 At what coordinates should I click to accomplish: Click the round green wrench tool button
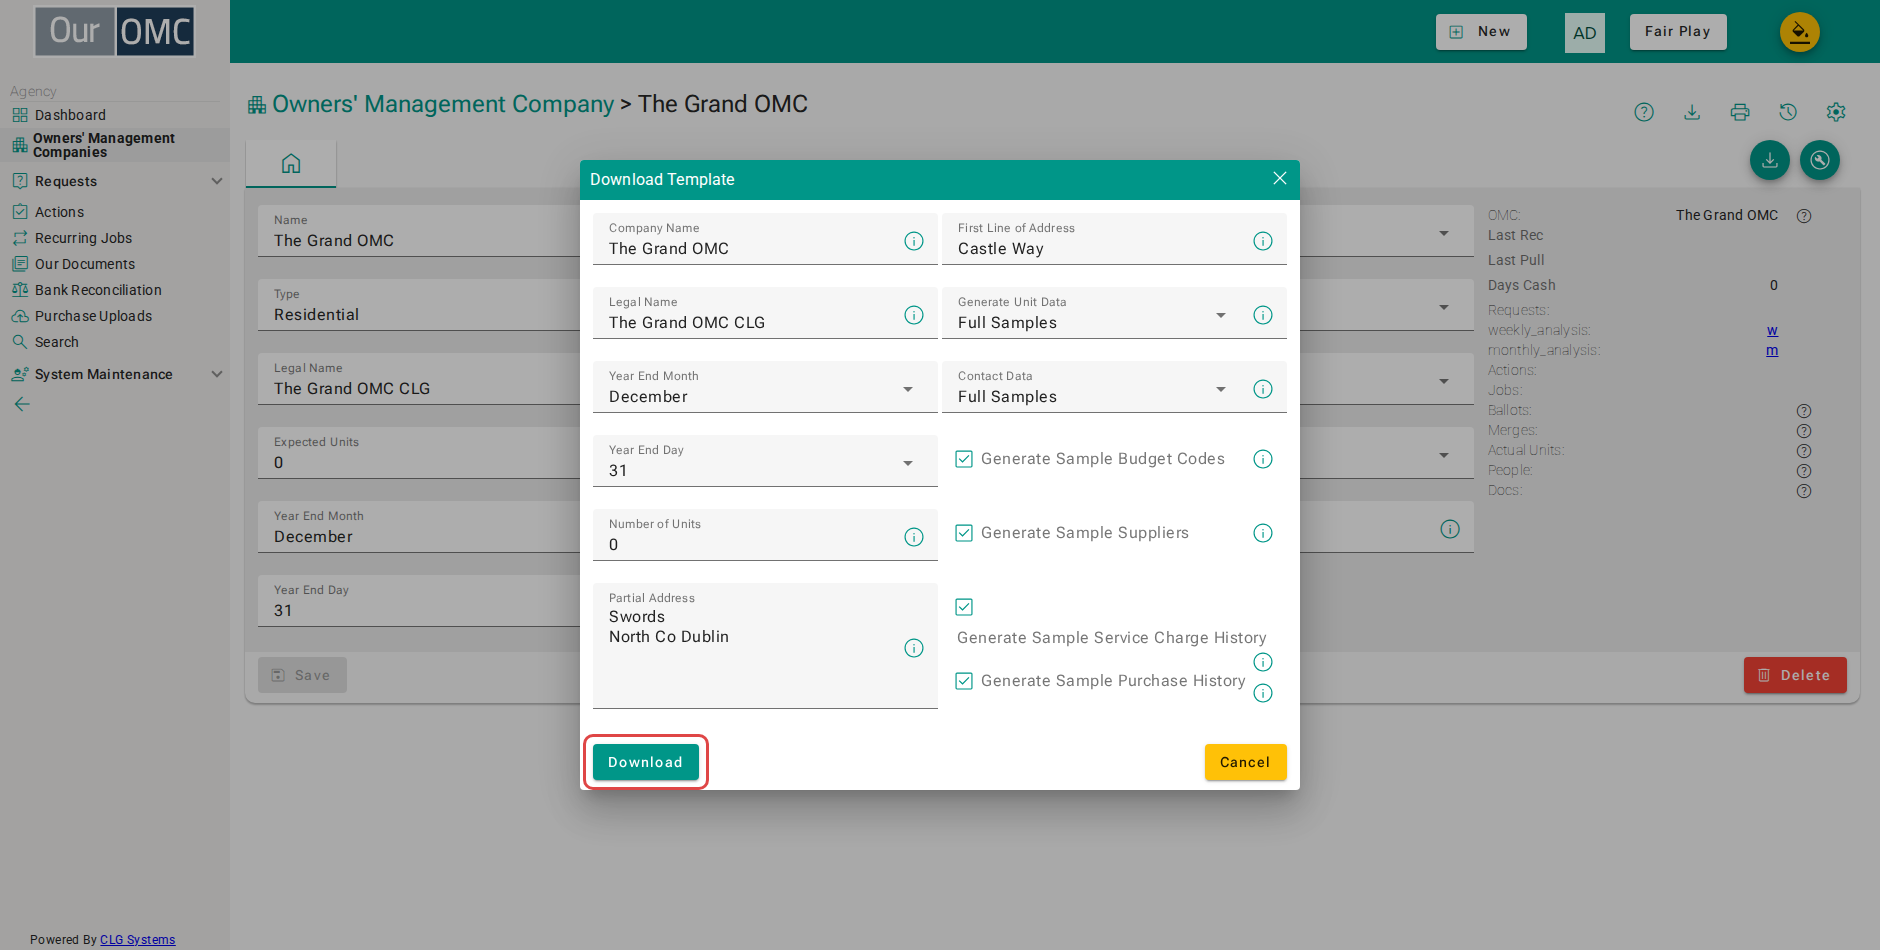[x=1820, y=160]
